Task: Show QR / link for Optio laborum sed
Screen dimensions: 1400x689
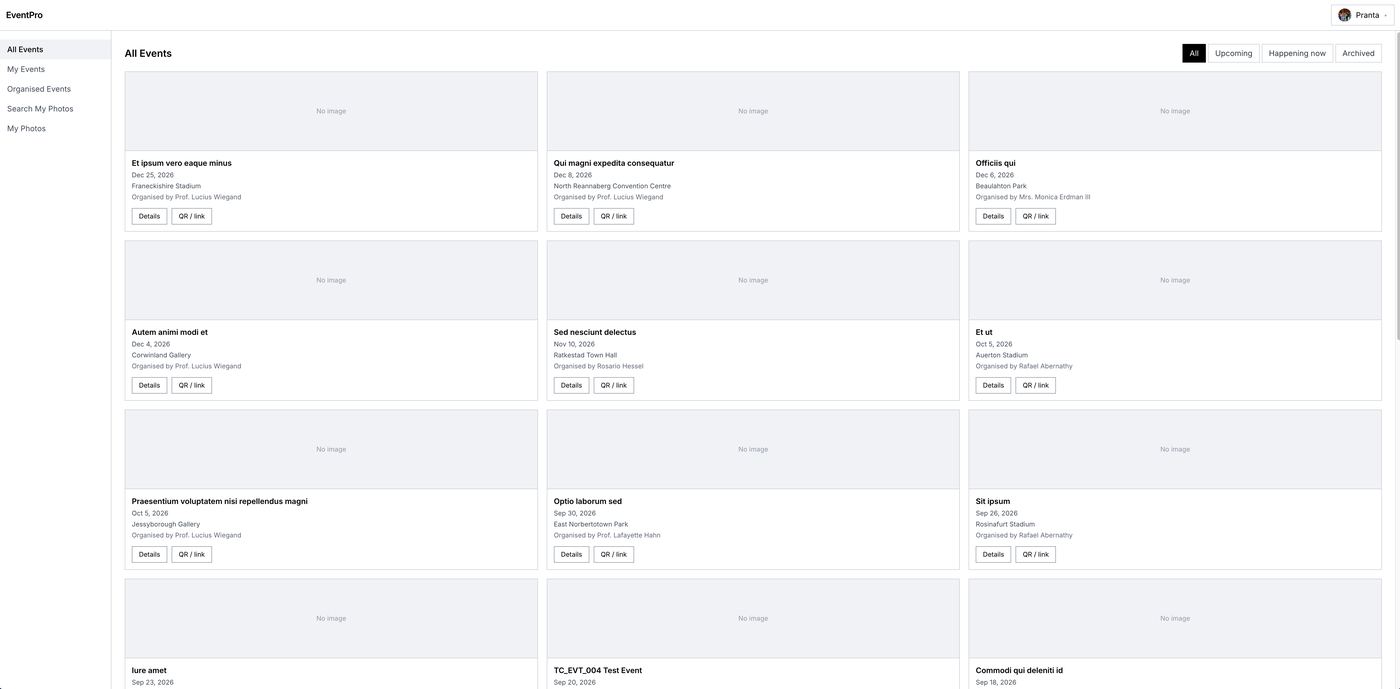Action: pyautogui.click(x=614, y=554)
